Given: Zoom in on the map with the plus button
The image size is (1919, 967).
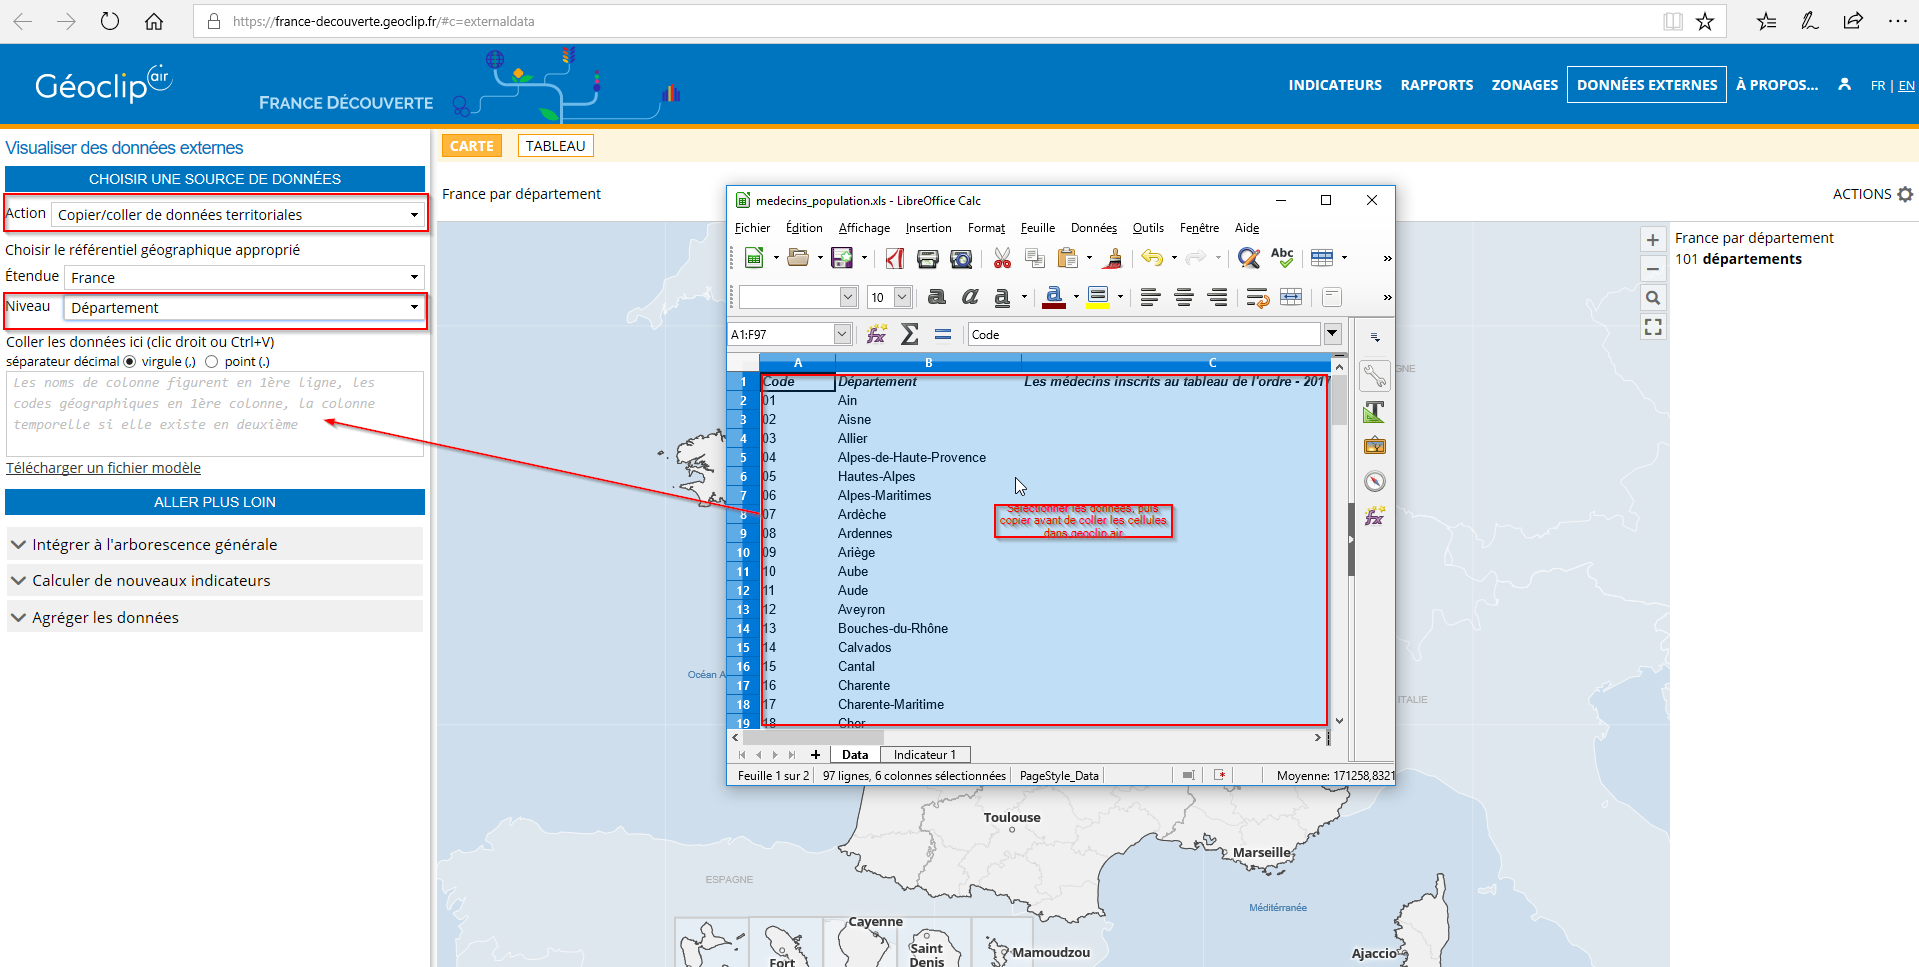Looking at the screenshot, I should pyautogui.click(x=1652, y=240).
